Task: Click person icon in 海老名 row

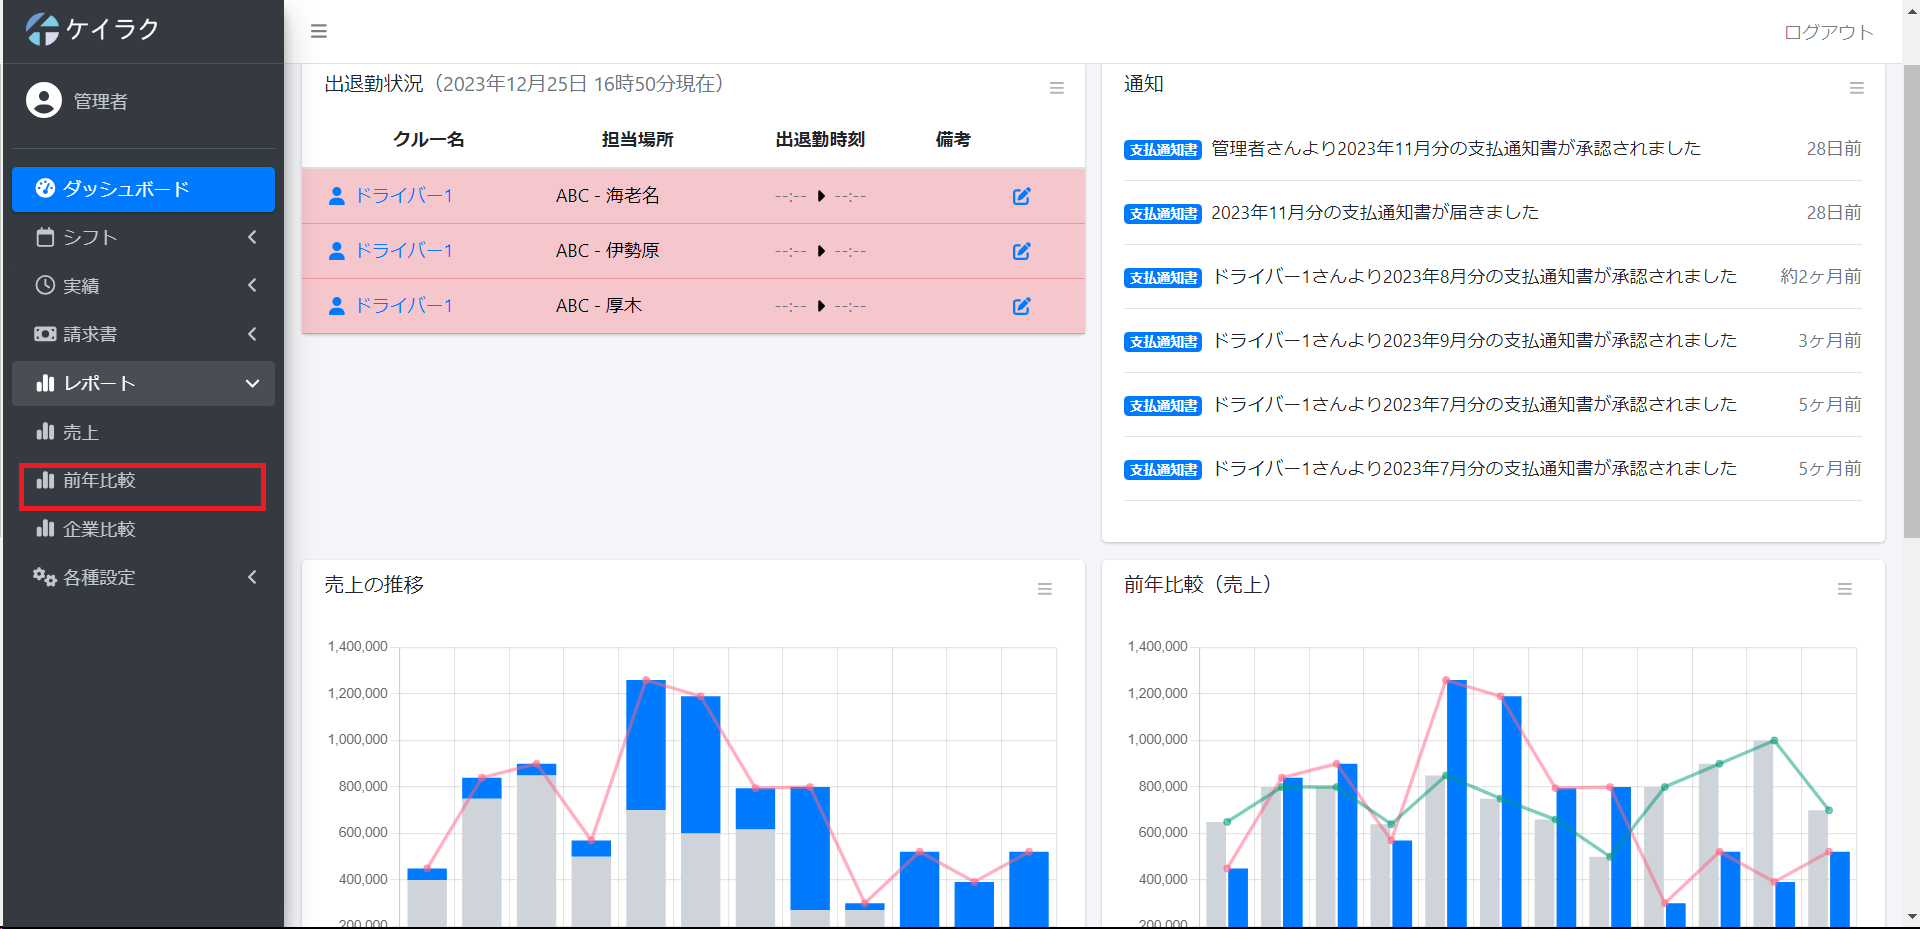Action: [x=337, y=196]
